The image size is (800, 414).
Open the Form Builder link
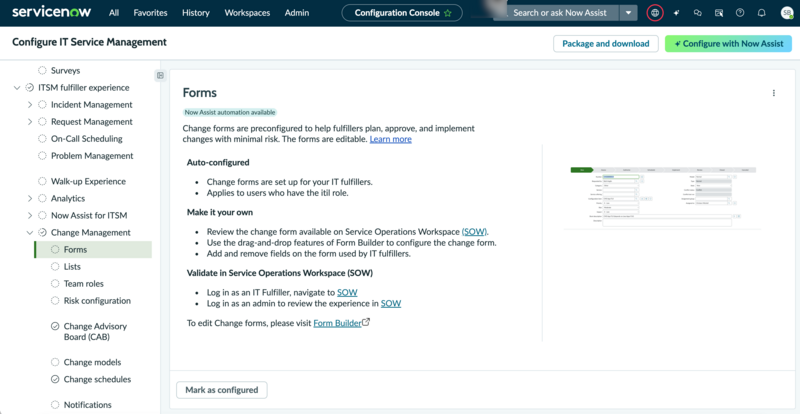coord(337,323)
